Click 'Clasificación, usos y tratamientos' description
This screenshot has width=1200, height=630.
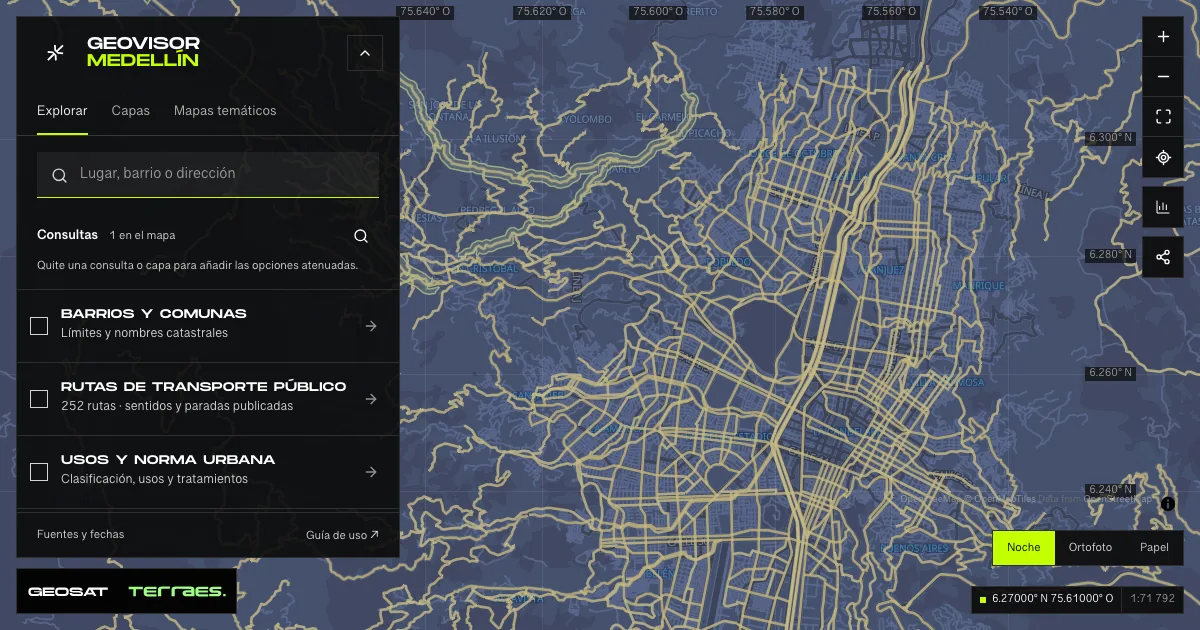tap(154, 479)
